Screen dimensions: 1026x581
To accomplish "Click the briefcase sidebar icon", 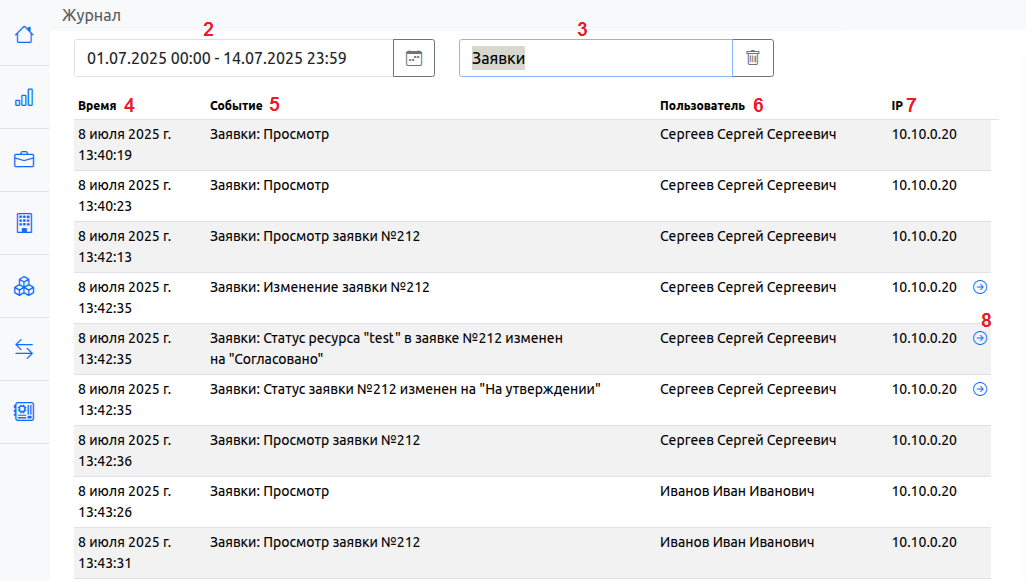I will click(24, 160).
